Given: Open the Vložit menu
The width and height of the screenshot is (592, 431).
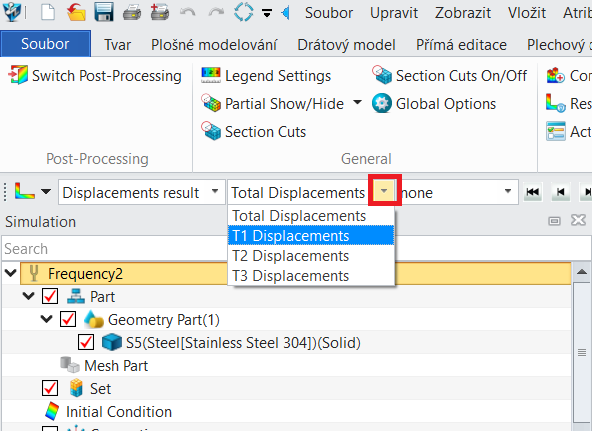Looking at the screenshot, I should (527, 13).
